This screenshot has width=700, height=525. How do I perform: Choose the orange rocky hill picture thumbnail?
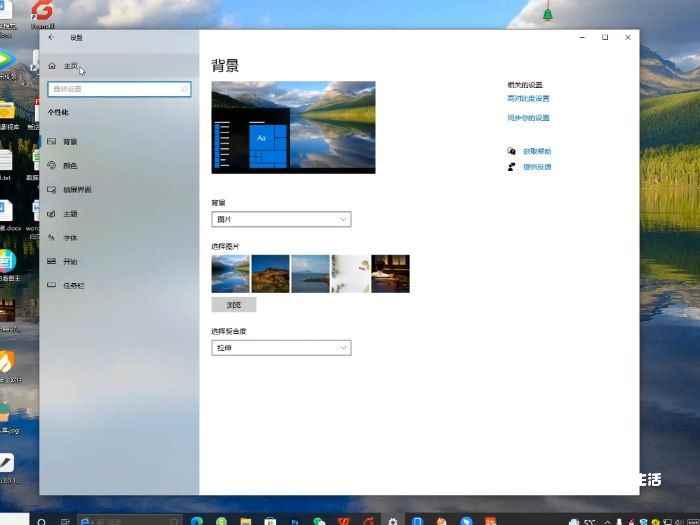pos(271,274)
